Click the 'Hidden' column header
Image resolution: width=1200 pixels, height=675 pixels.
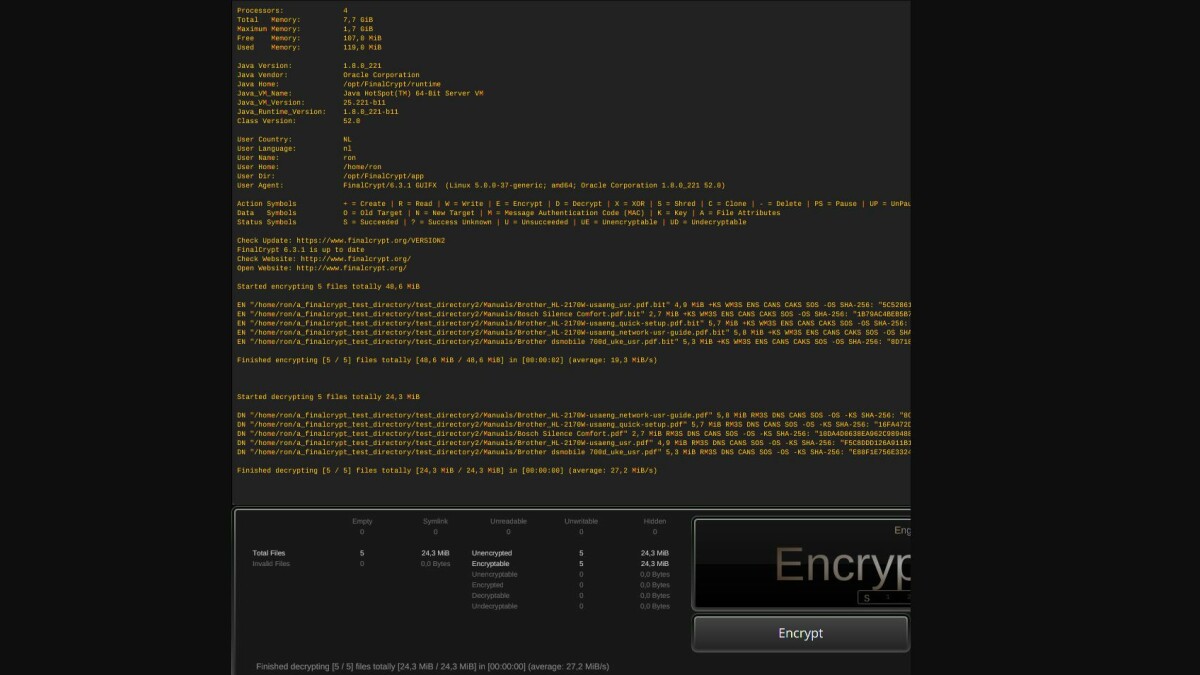655,521
